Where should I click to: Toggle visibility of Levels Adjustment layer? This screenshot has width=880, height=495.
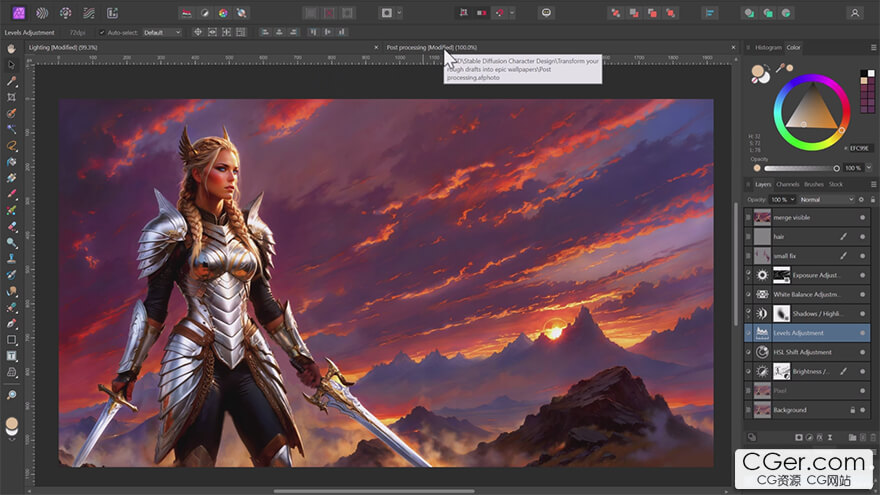coord(863,333)
